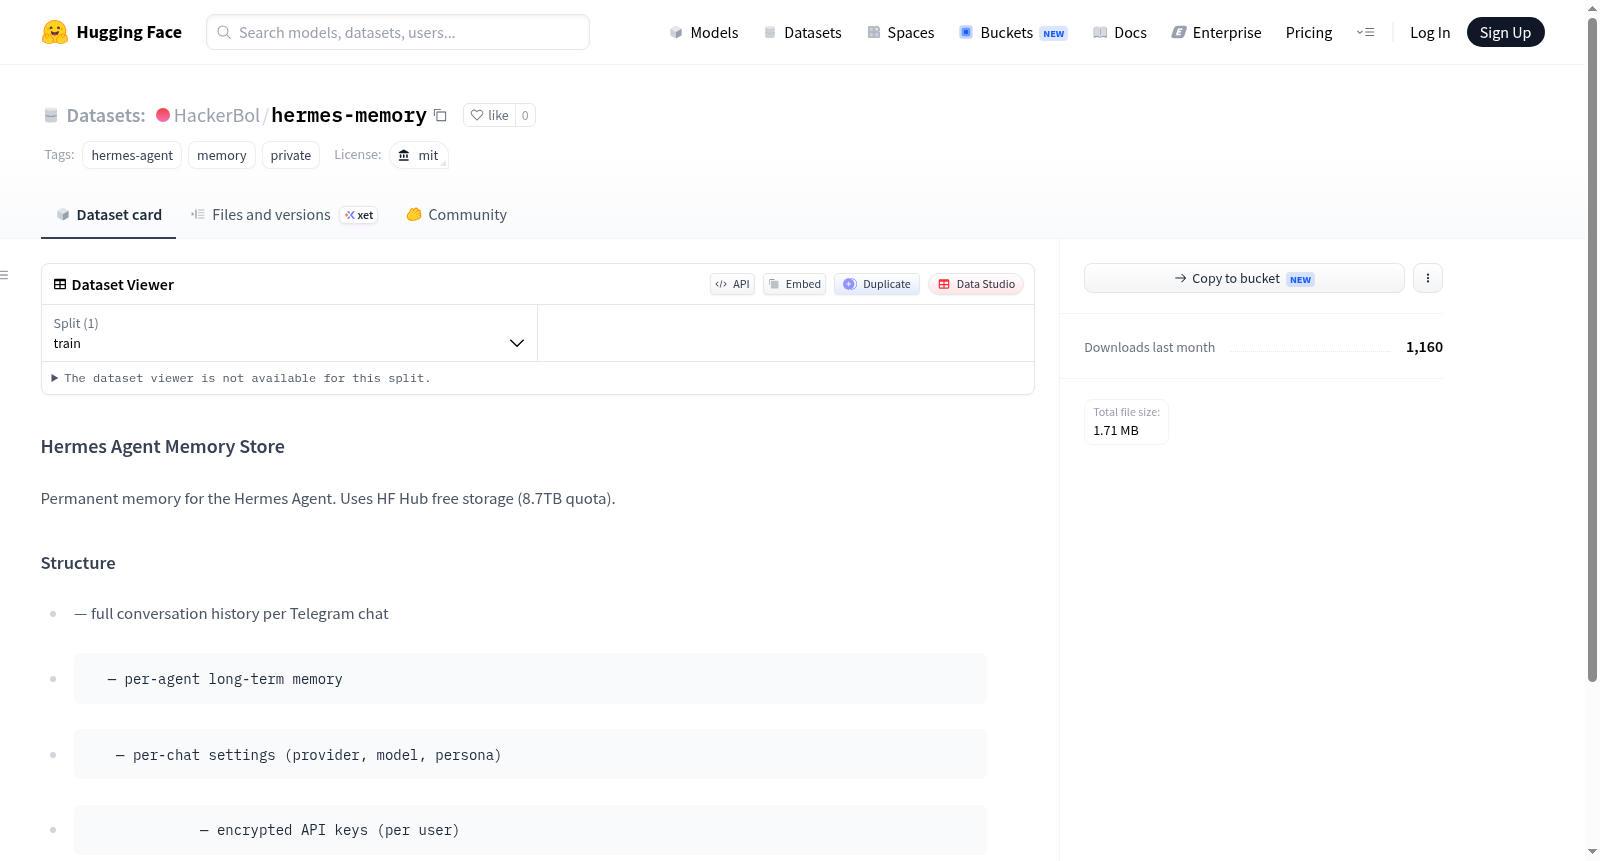The image size is (1600, 861).
Task: Click the memory tag
Action: click(222, 155)
